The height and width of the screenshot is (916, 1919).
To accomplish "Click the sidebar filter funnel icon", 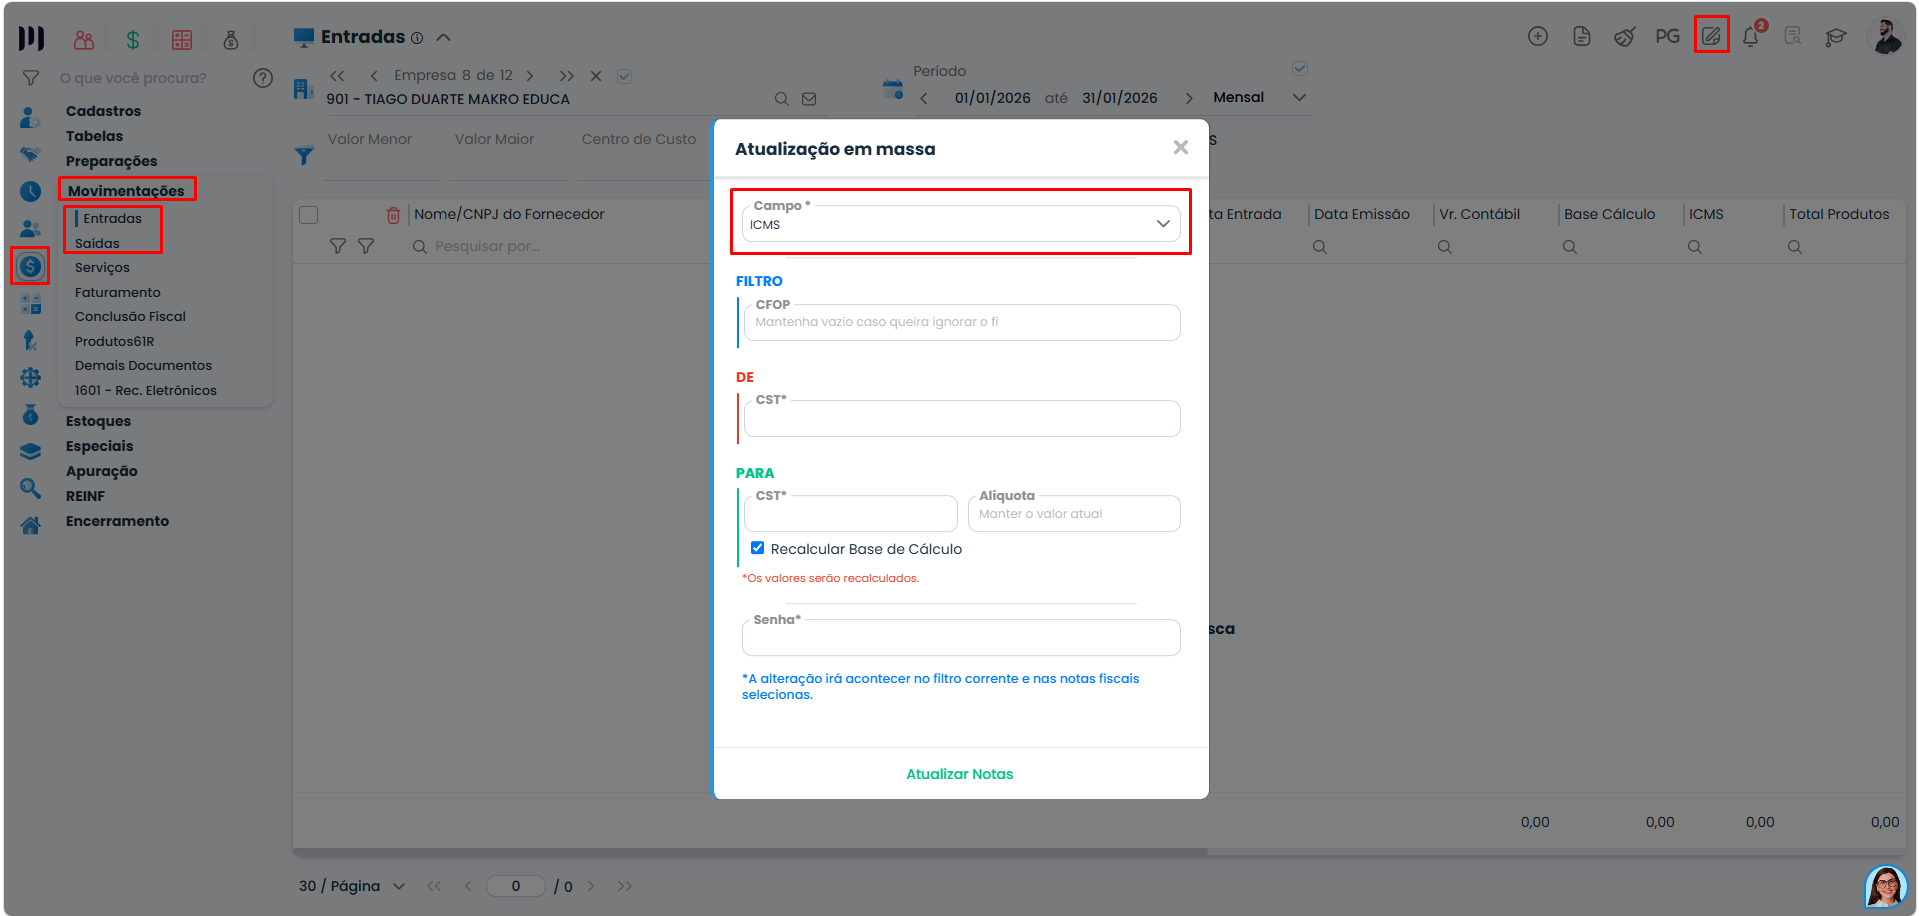I will (31, 78).
